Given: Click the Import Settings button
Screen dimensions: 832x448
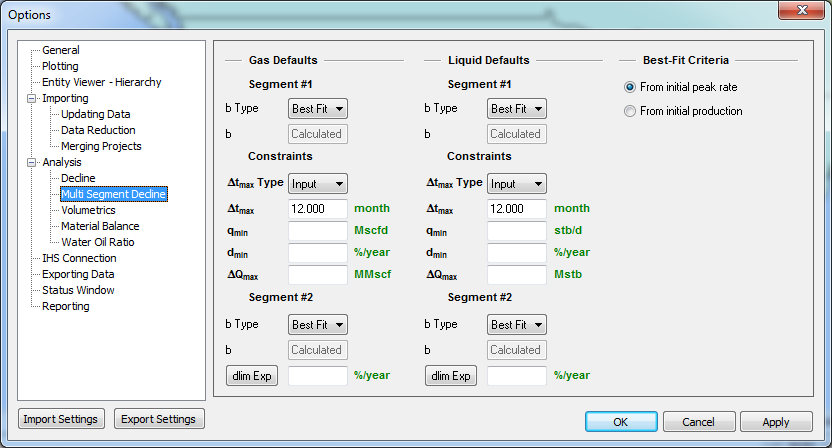Looking at the screenshot, I should pyautogui.click(x=61, y=419).
